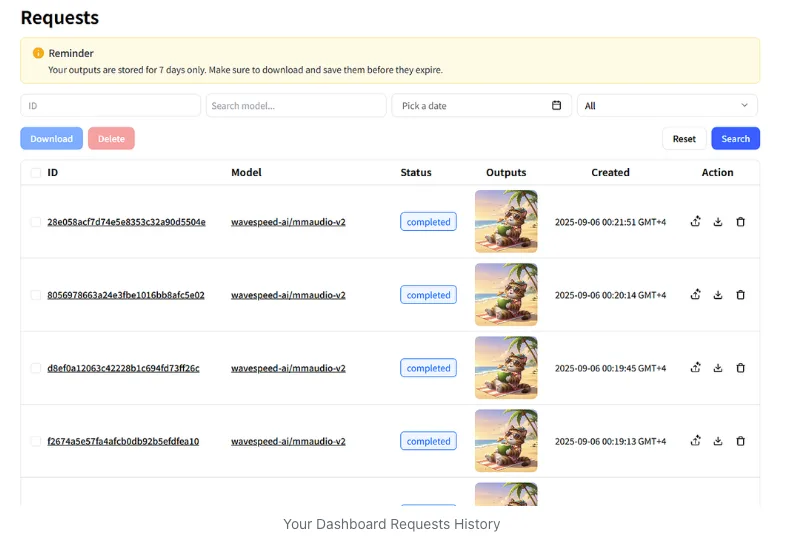
Task: Share the 8056978663a24e3f request output
Action: coord(695,295)
